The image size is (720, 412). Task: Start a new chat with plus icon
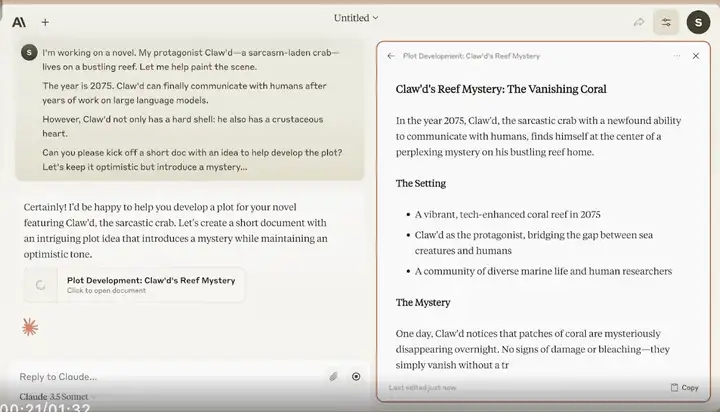pyautogui.click(x=45, y=22)
